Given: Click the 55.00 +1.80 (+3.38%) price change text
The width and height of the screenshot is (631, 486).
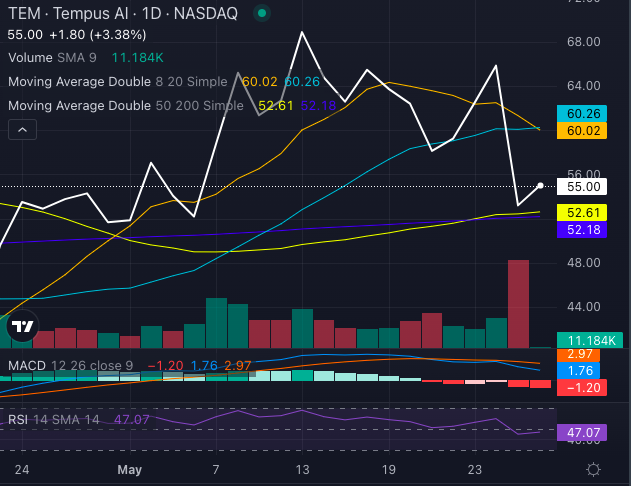Looking at the screenshot, I should pyautogui.click(x=77, y=35).
